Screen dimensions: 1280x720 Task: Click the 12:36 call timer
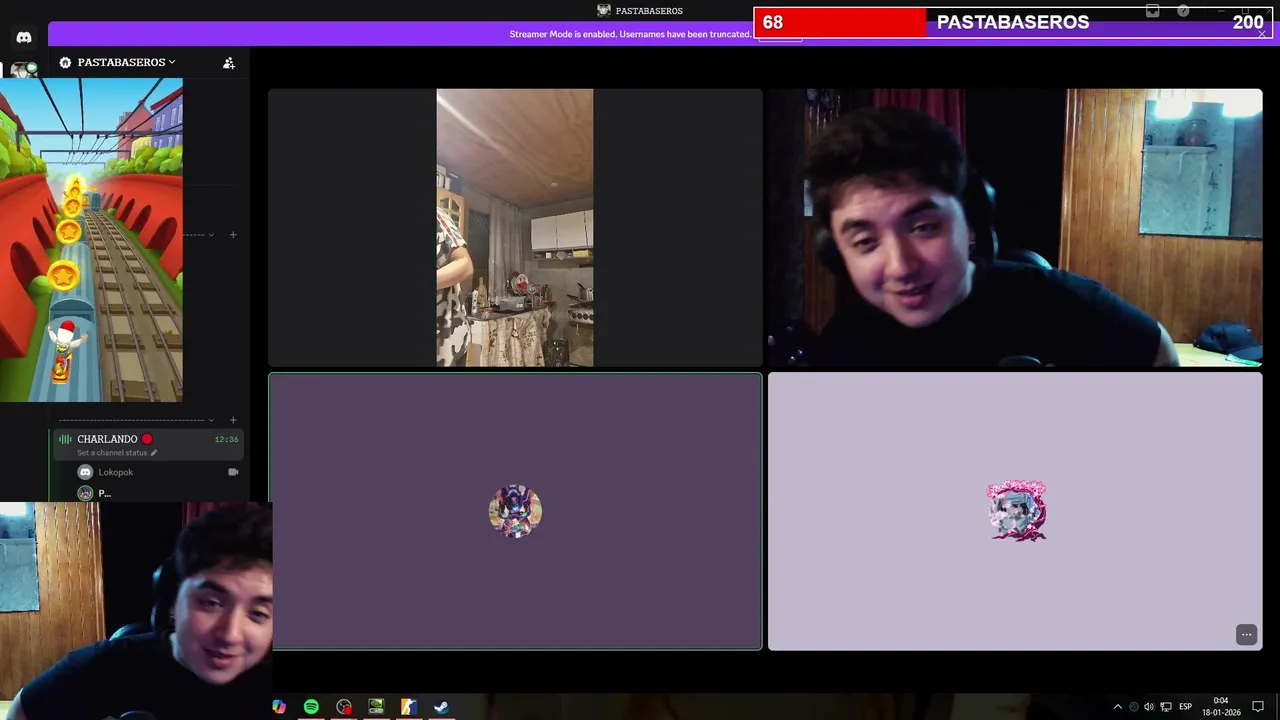tap(226, 439)
